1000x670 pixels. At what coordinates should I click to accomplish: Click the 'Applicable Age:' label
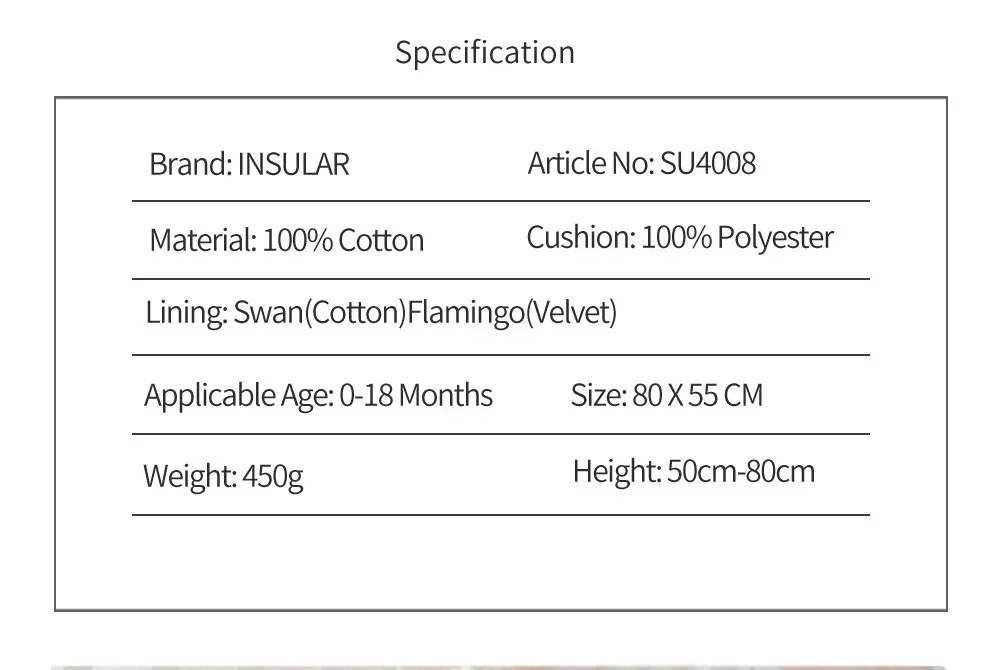(238, 395)
